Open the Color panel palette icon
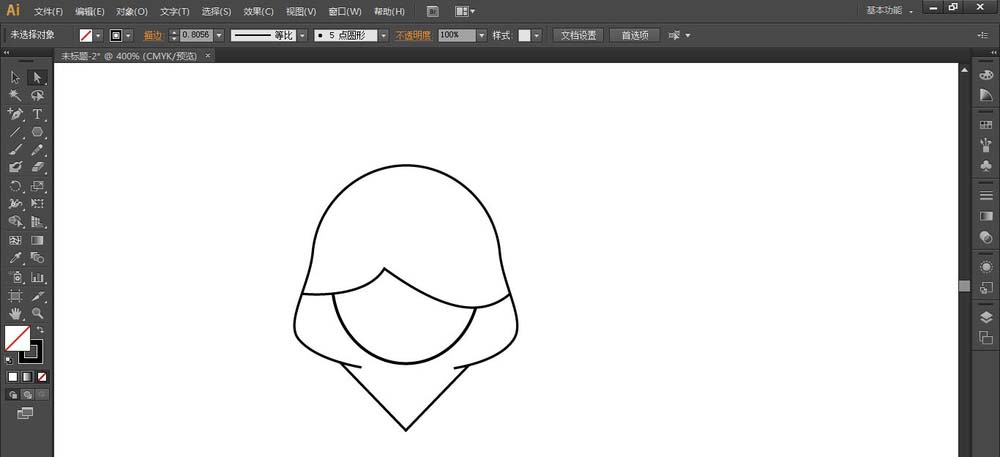This screenshot has height=457, width=1000. point(986,75)
